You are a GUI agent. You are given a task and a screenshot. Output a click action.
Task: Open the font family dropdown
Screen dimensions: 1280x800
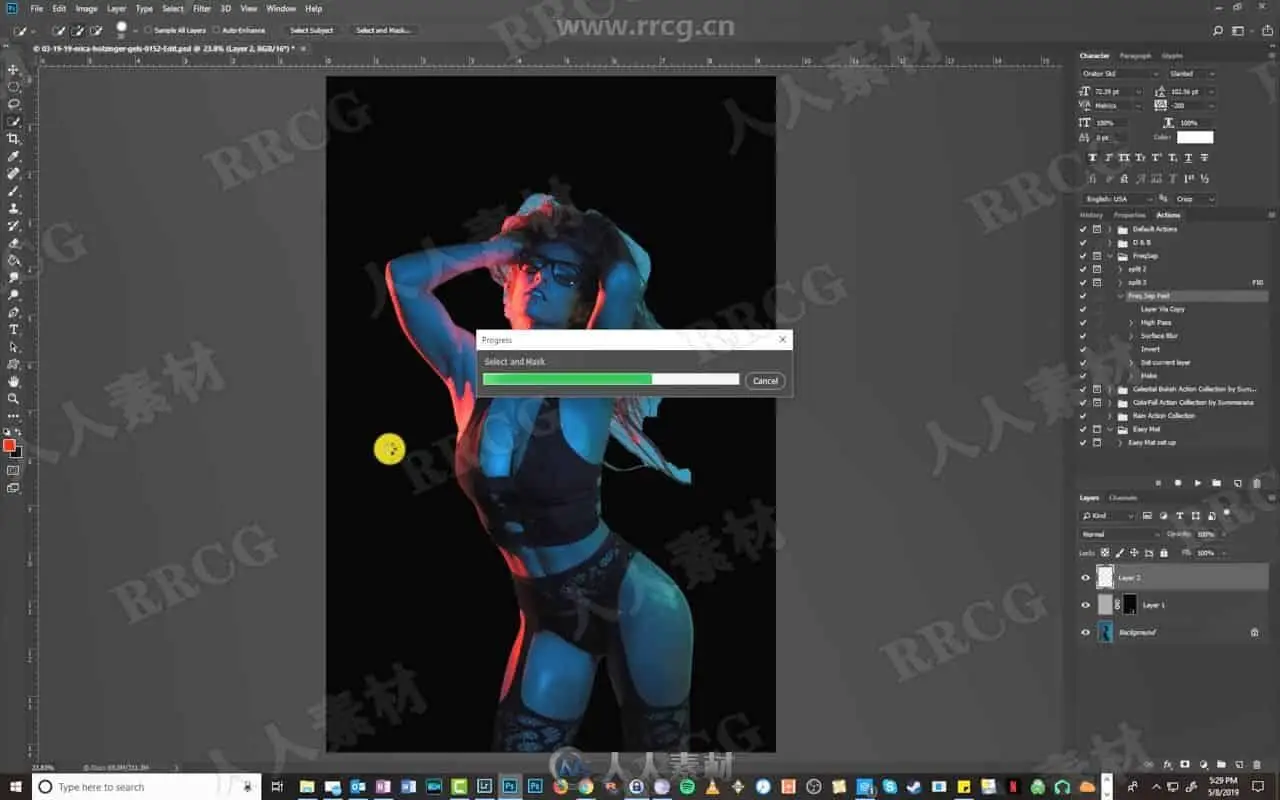click(x=1120, y=73)
